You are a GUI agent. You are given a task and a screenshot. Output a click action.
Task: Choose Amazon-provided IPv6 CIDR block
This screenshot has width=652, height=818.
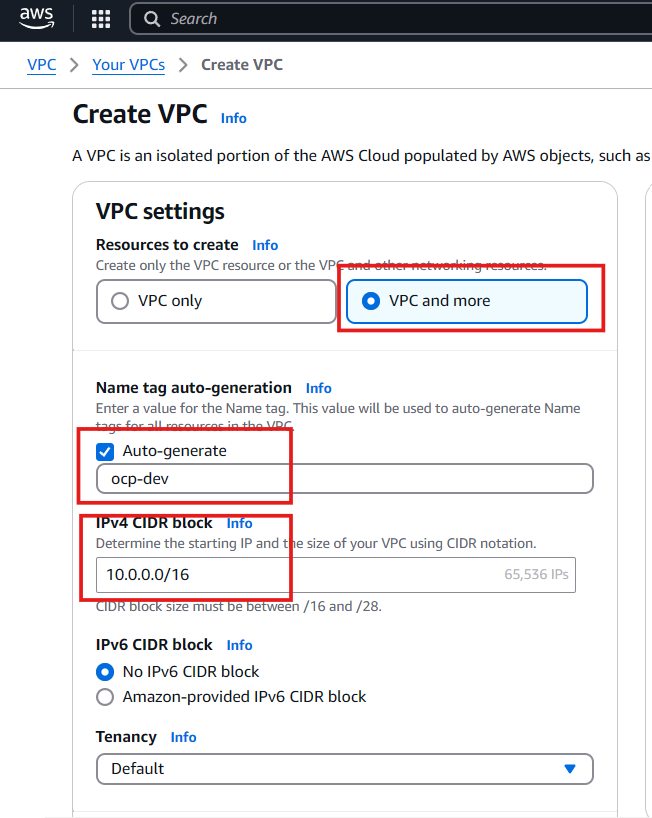click(x=105, y=697)
